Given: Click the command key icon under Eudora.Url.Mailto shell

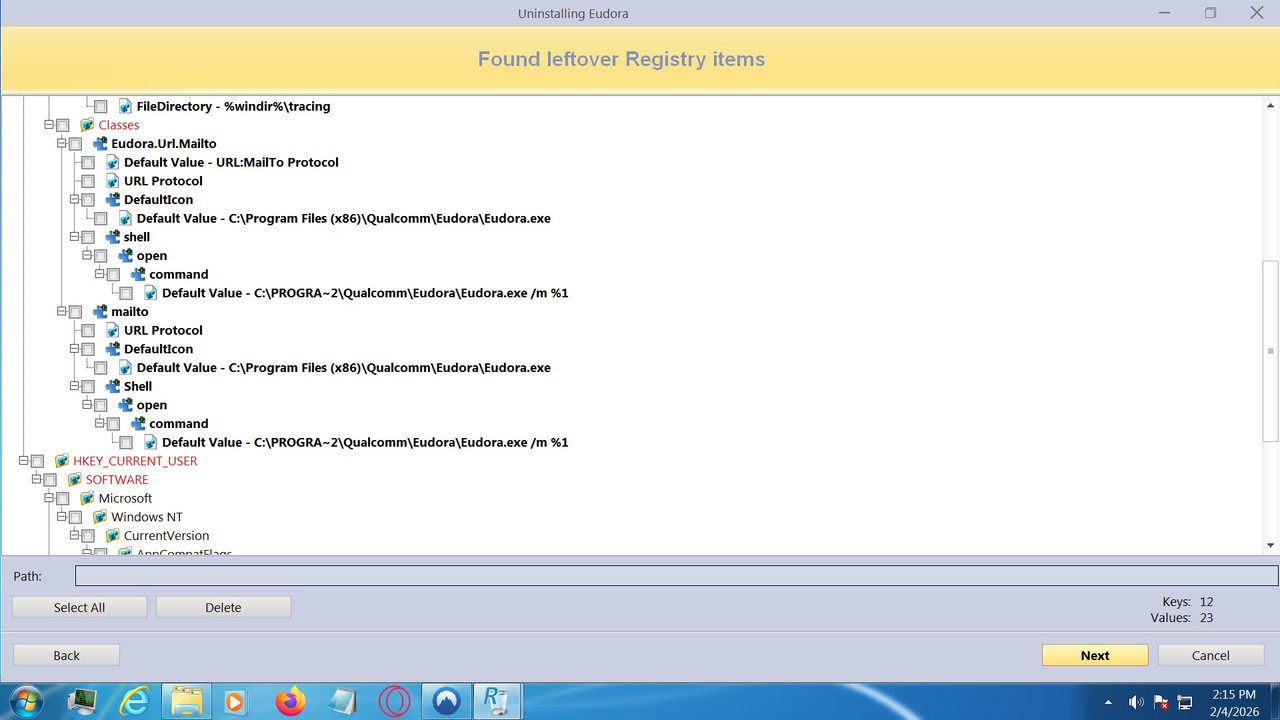Looking at the screenshot, I should click(x=138, y=274).
